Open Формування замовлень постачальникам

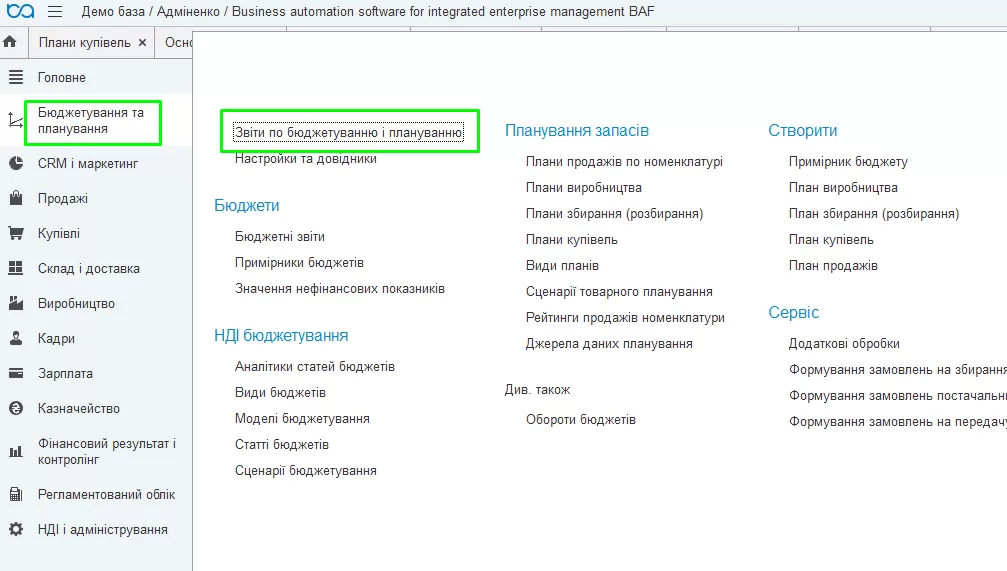click(898, 396)
